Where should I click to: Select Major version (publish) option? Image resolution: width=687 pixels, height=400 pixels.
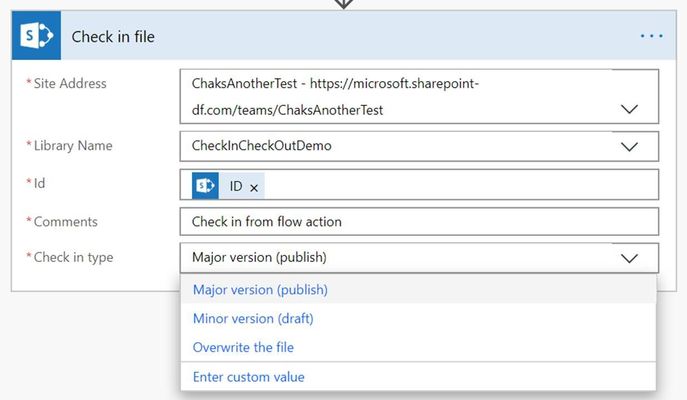pos(418,290)
